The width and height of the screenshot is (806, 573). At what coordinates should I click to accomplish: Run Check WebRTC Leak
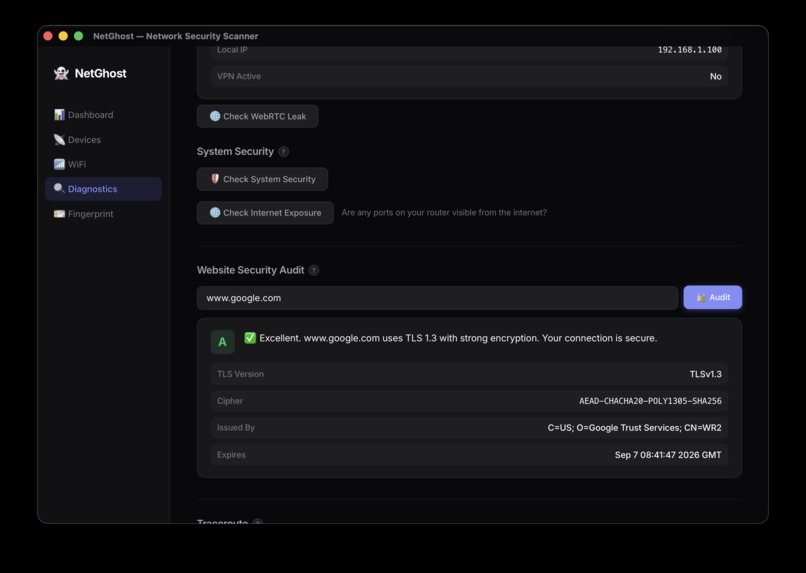(x=258, y=116)
